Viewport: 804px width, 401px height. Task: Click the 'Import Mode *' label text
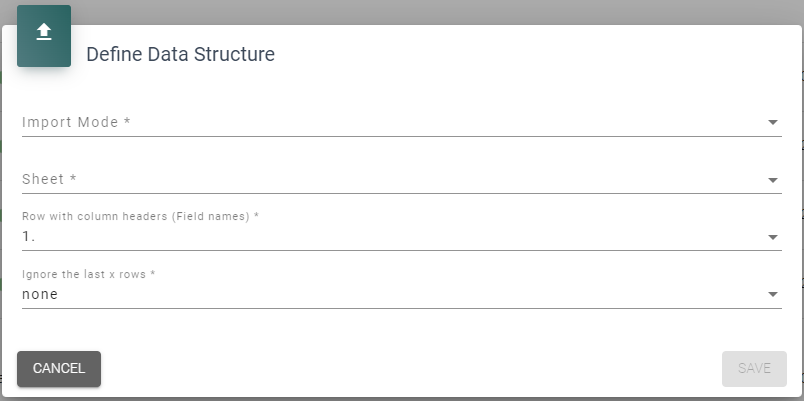pos(76,122)
